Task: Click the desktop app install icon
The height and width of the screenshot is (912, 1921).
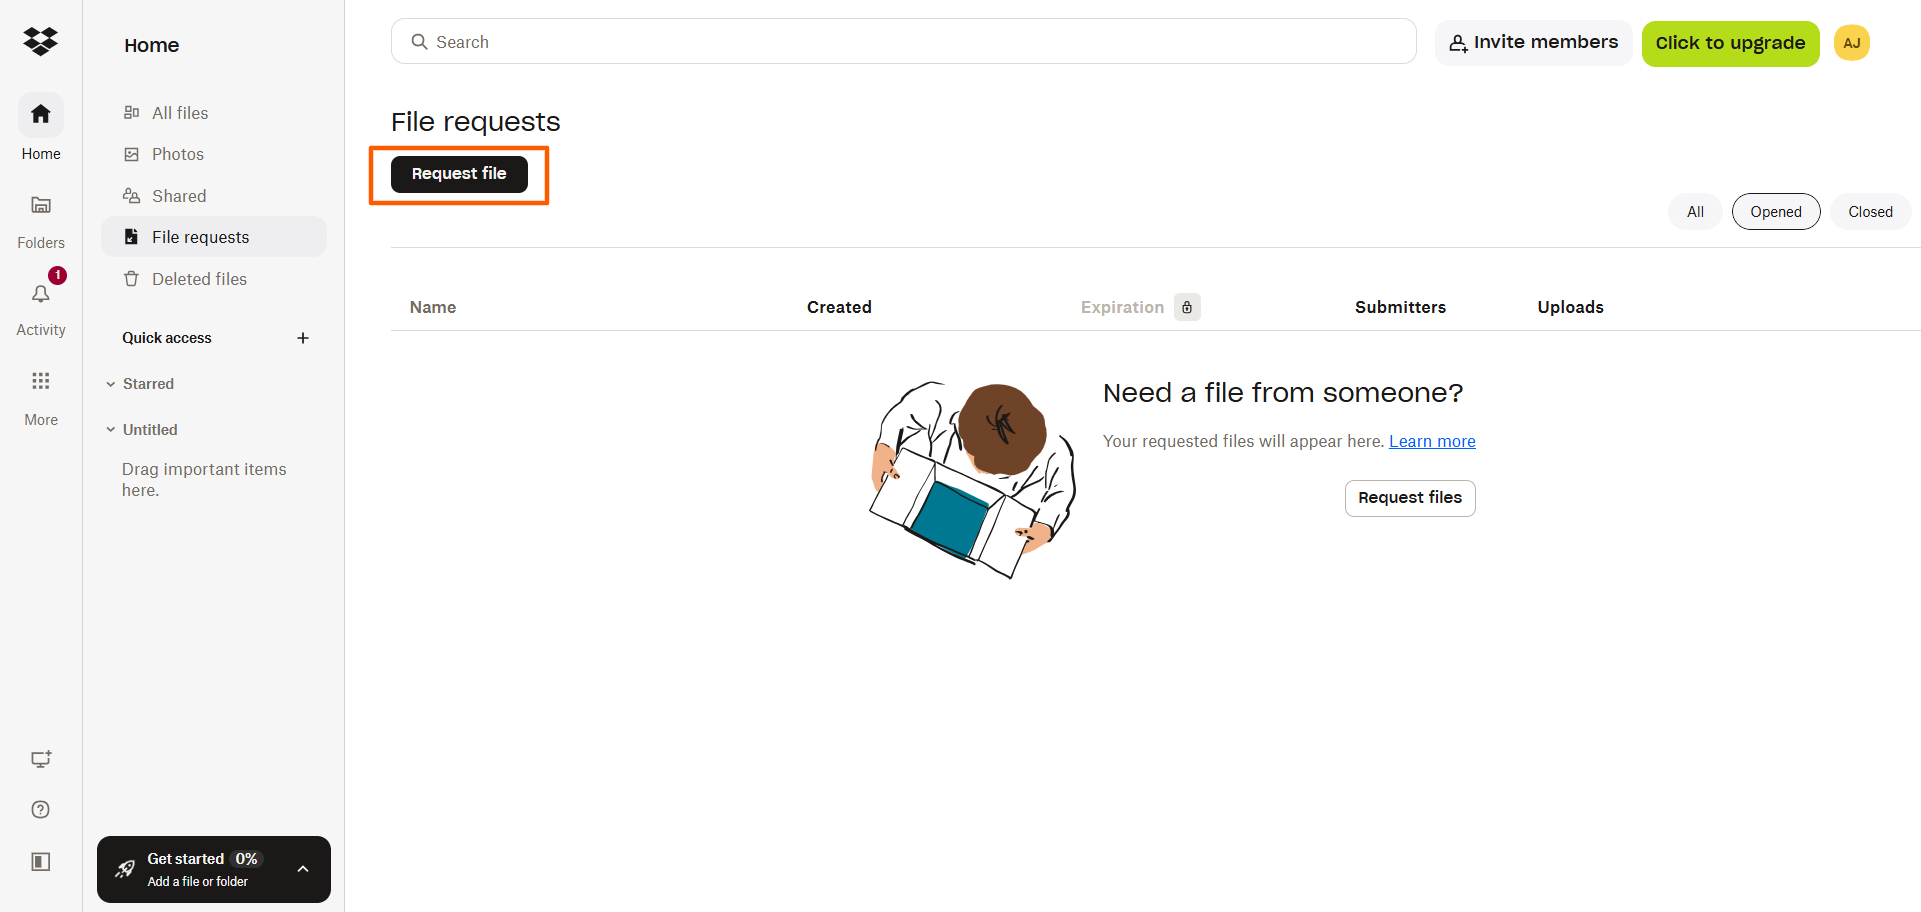Action: 41,759
